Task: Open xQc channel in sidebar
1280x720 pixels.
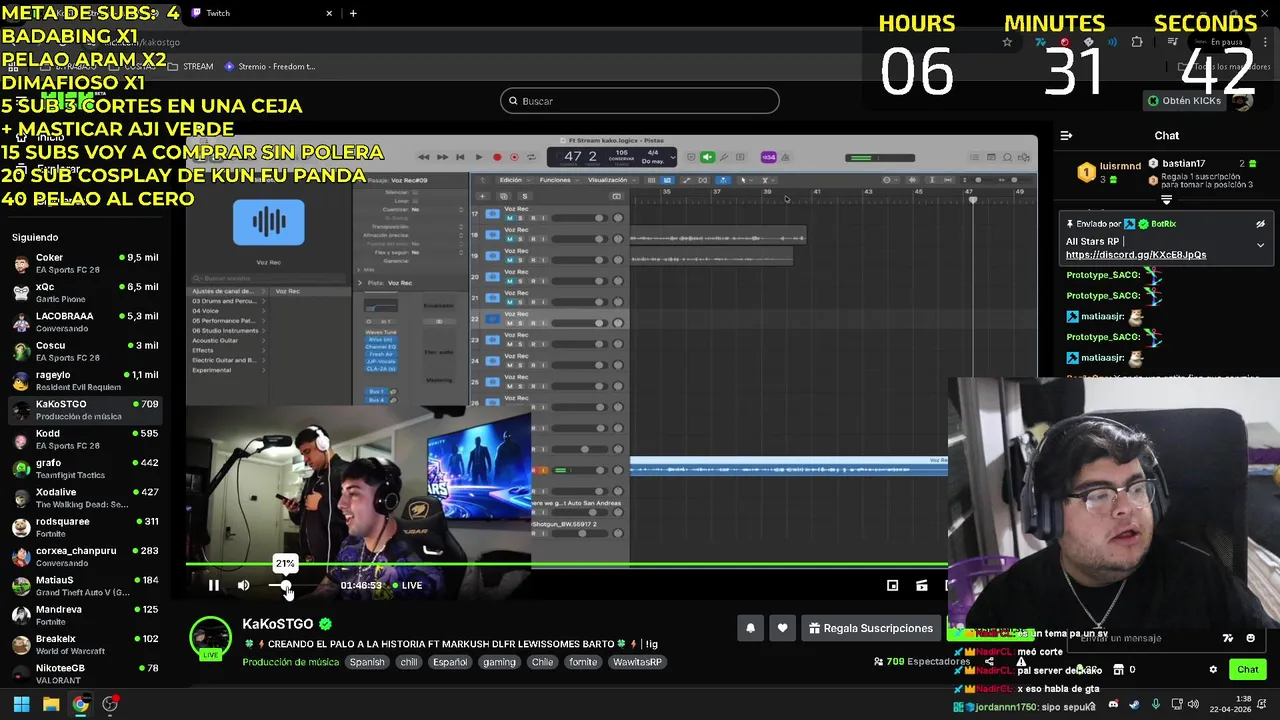Action: point(85,292)
